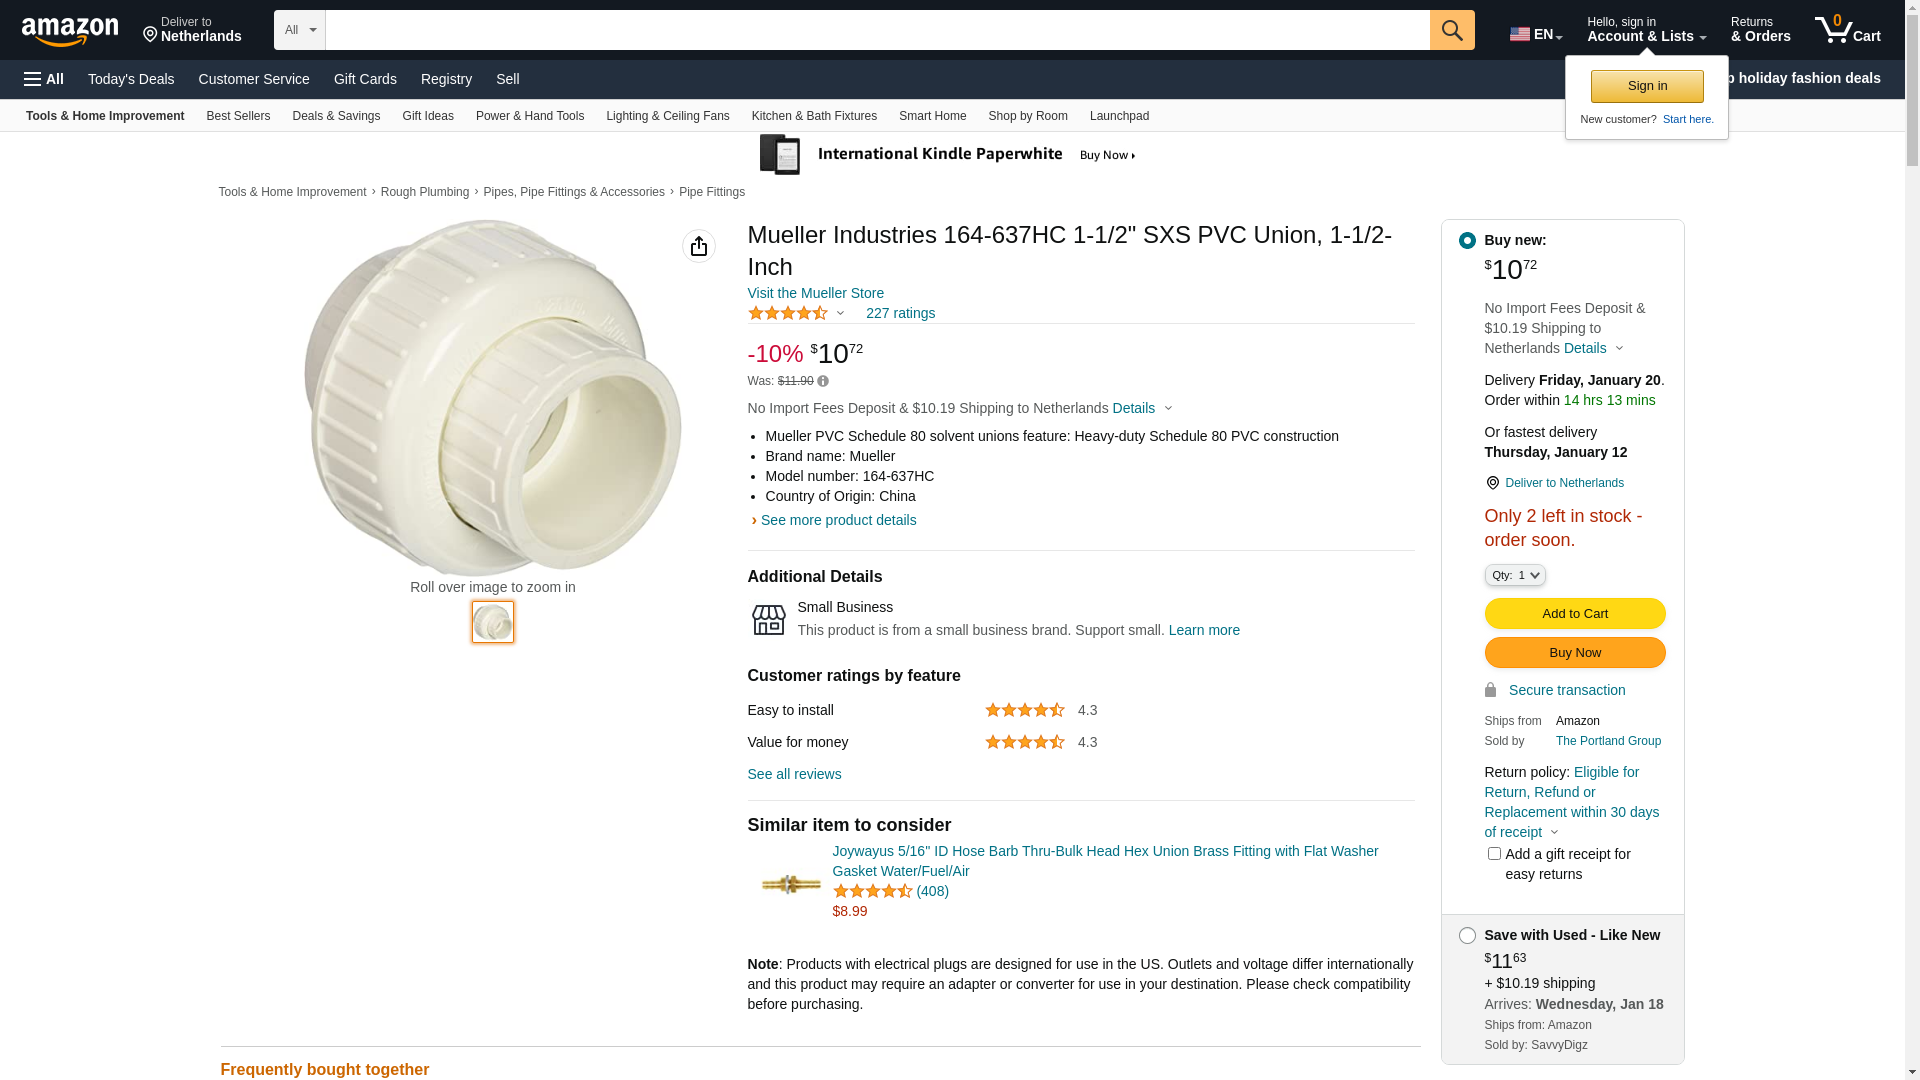Open the shopping cart icon
Screen dimensions: 1920x1080
click(1847, 30)
